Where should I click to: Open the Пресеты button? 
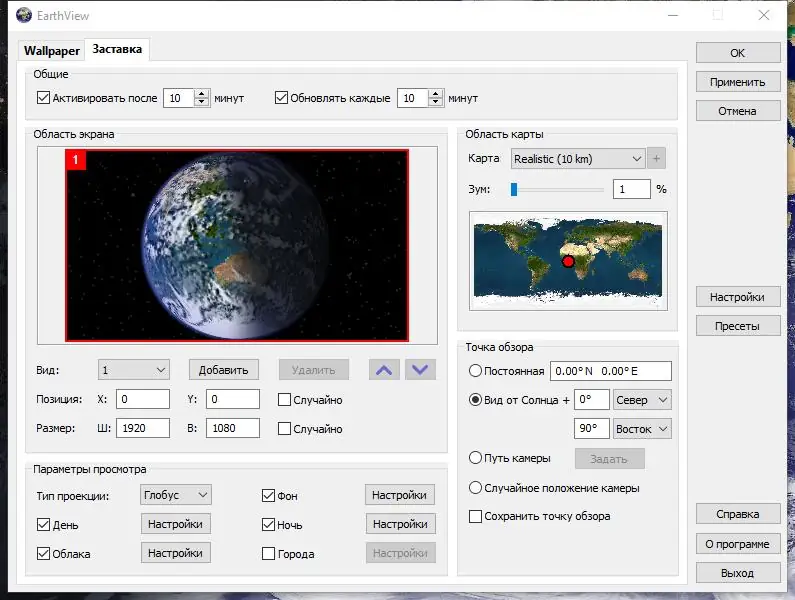(x=737, y=326)
